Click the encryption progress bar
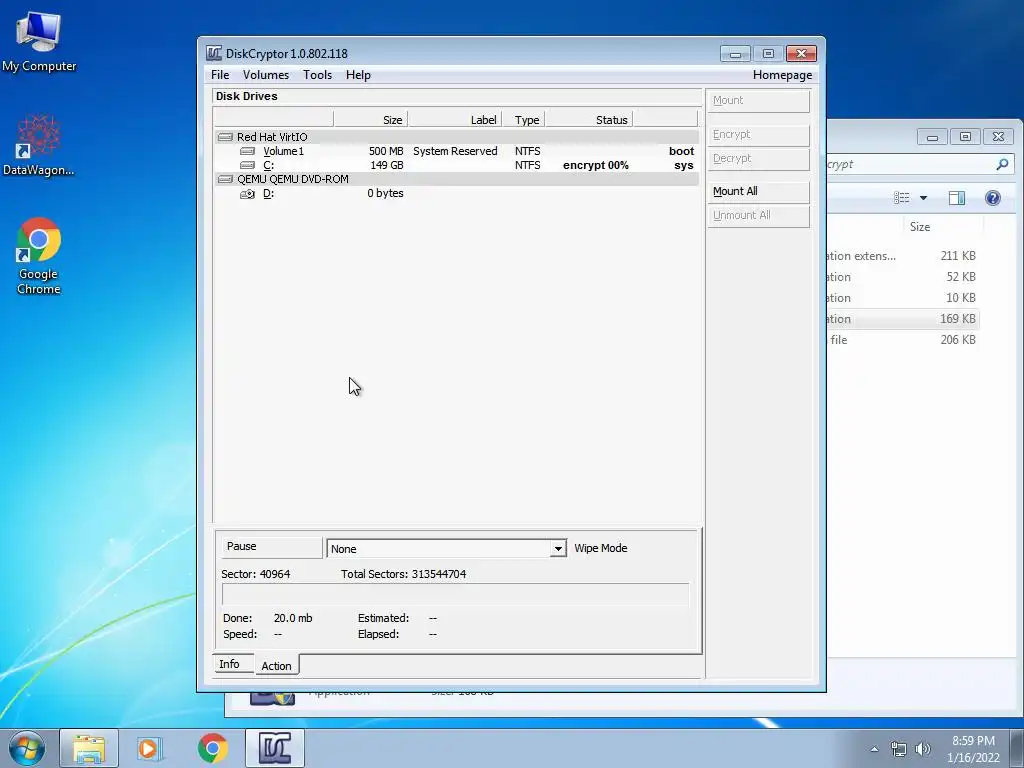The image size is (1024, 768). 456,596
